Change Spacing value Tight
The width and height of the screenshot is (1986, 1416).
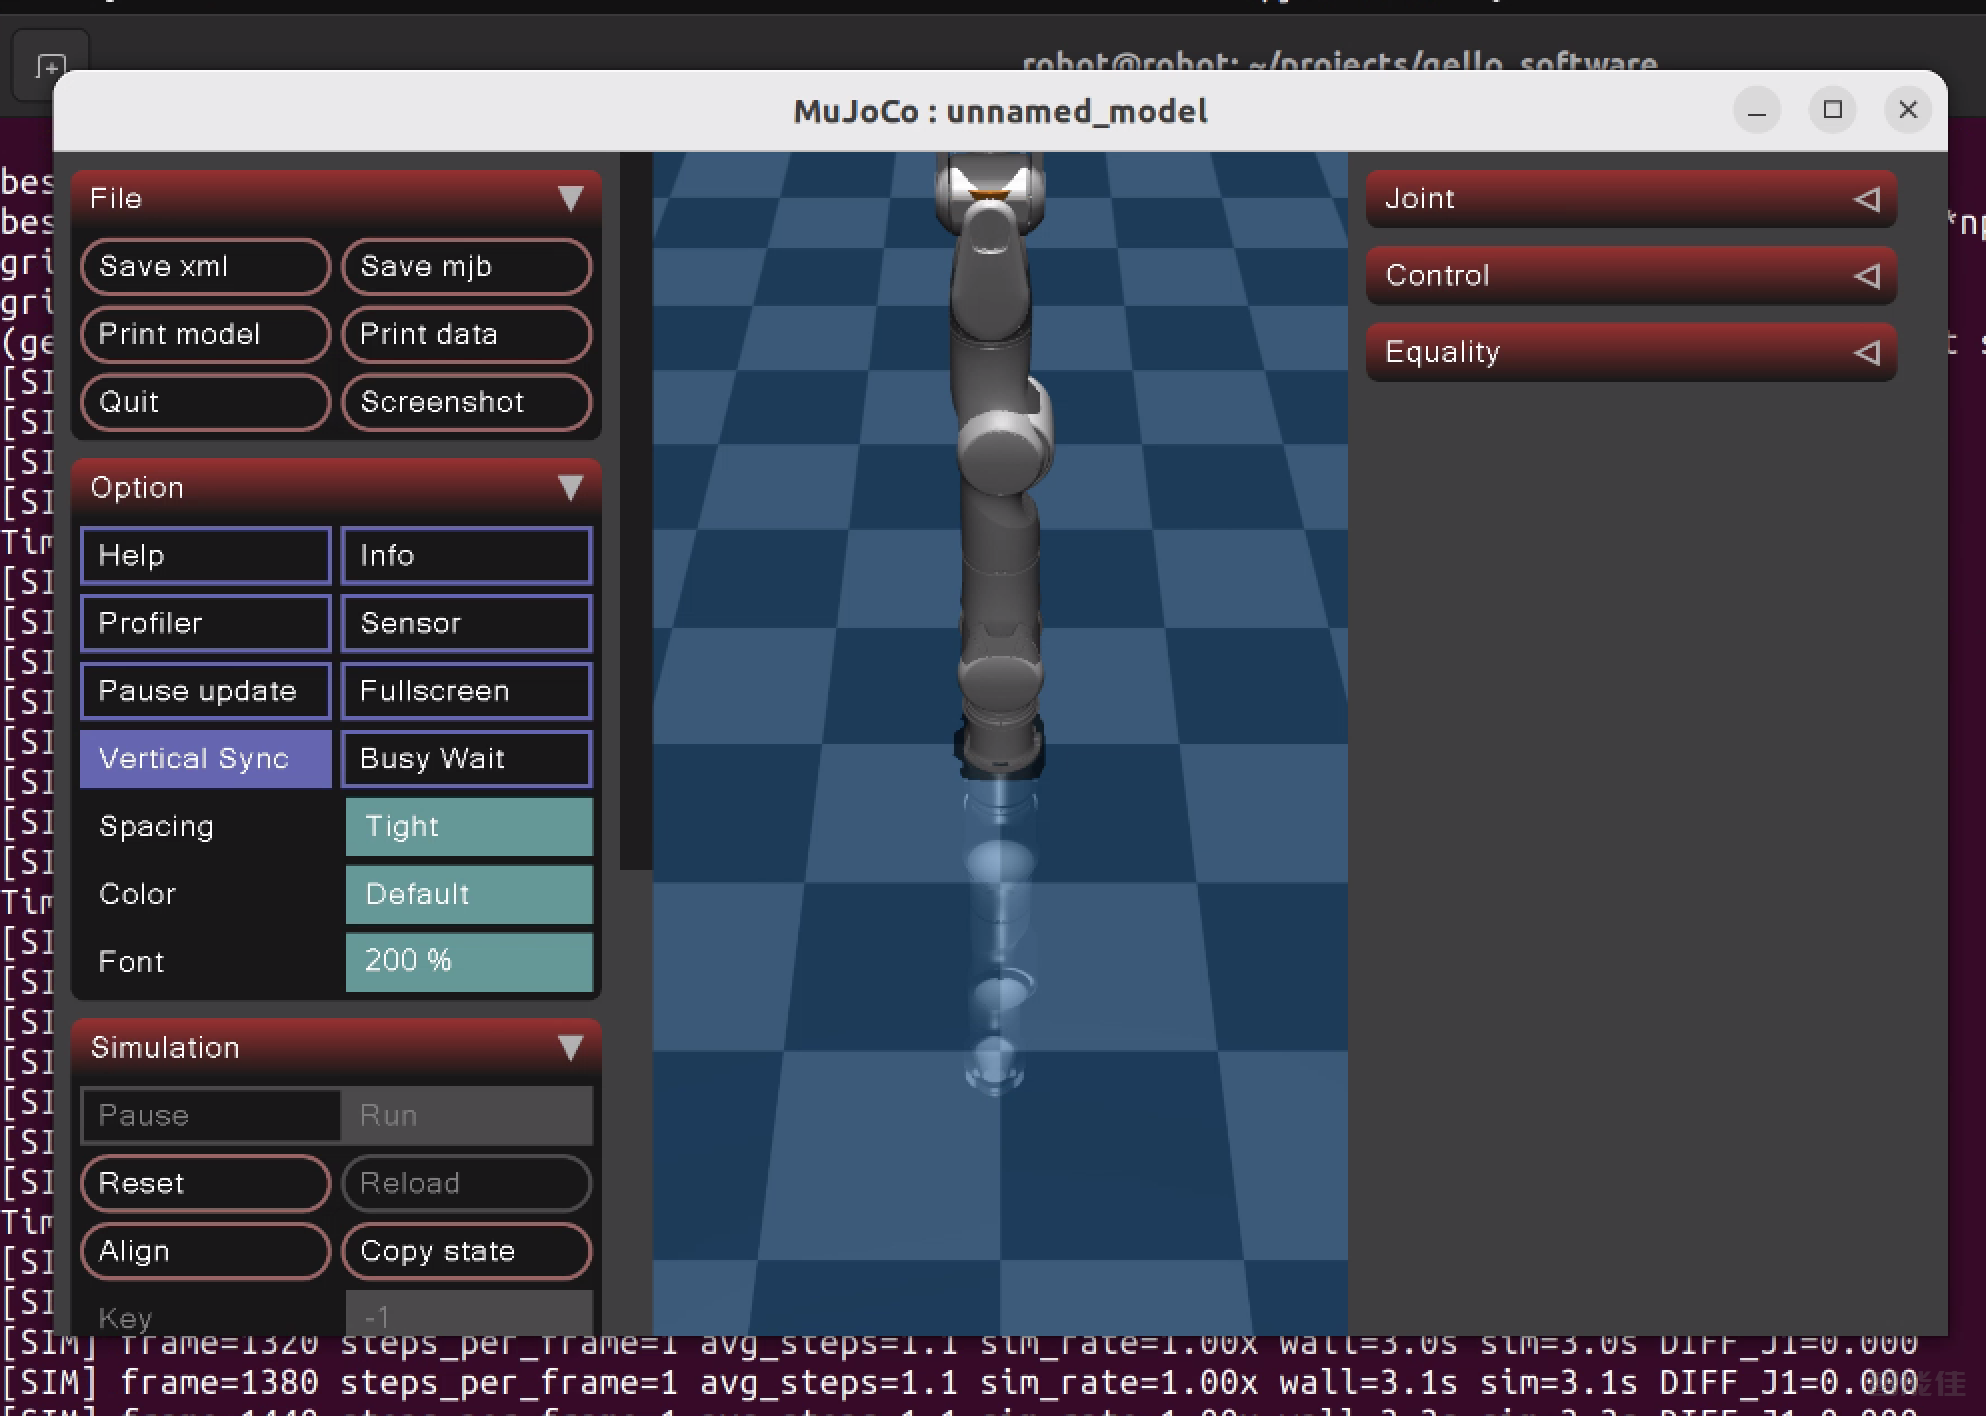click(x=469, y=827)
